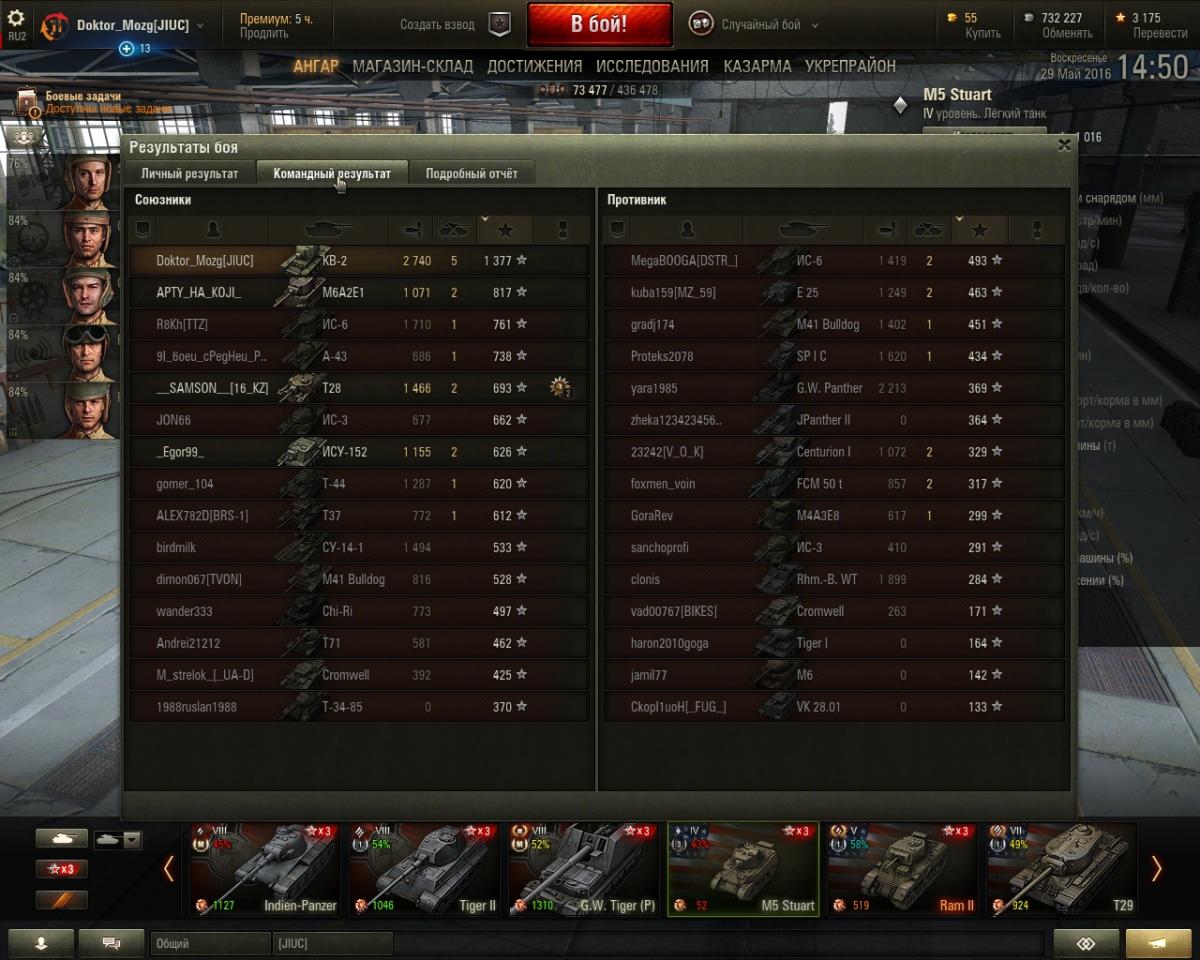Open the game settings gear menu
The width and height of the screenshot is (1200, 960).
pos(16,18)
